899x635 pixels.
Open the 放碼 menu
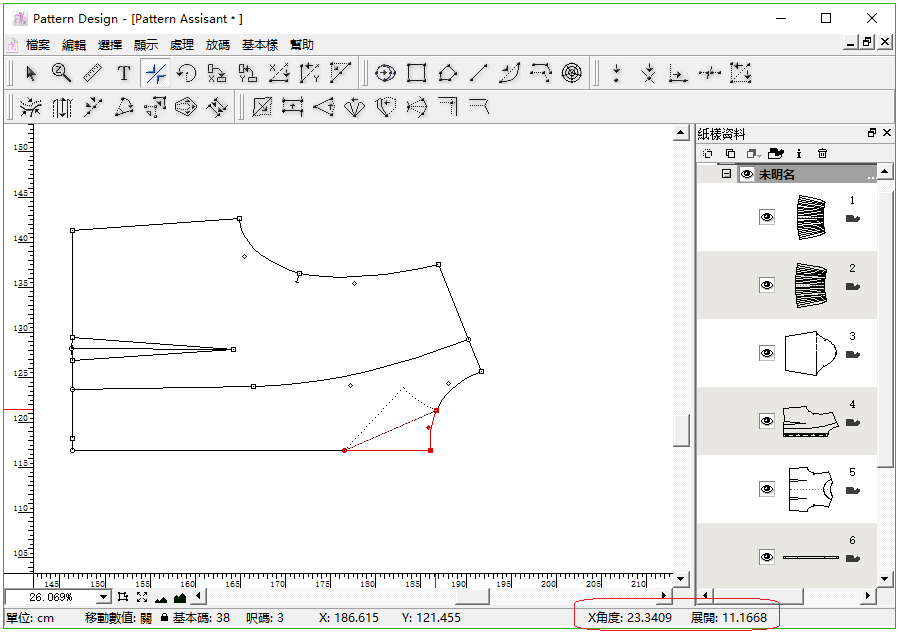click(217, 45)
